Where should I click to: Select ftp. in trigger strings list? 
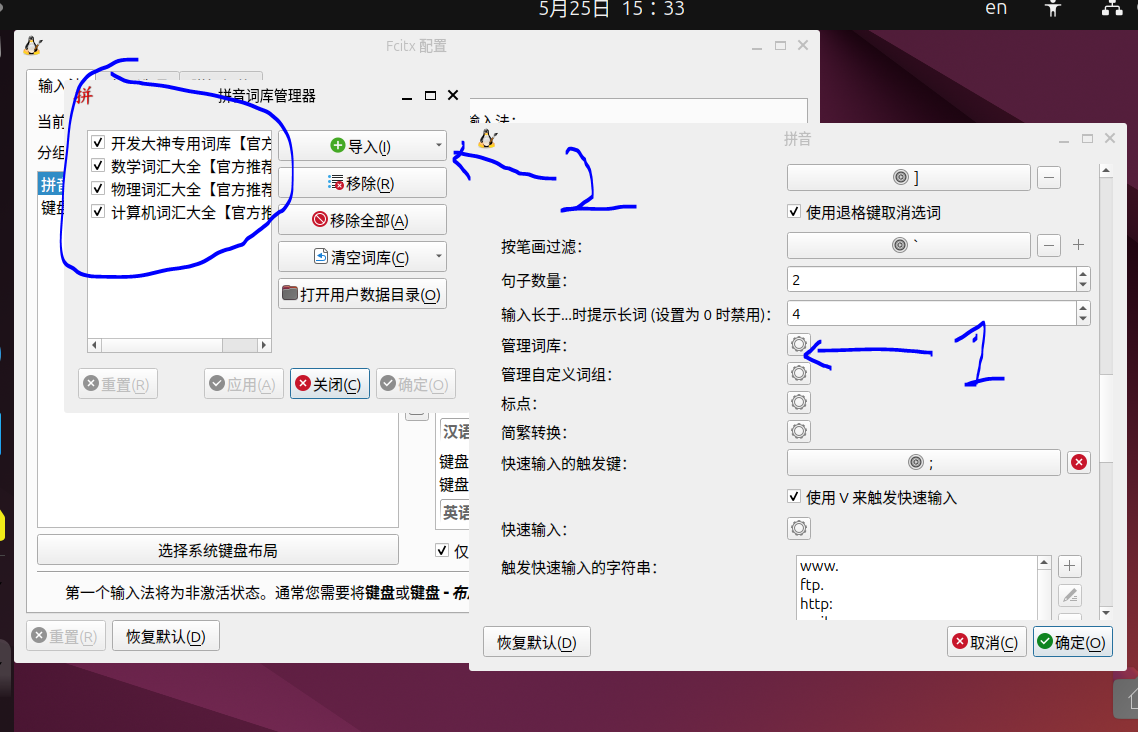812,585
